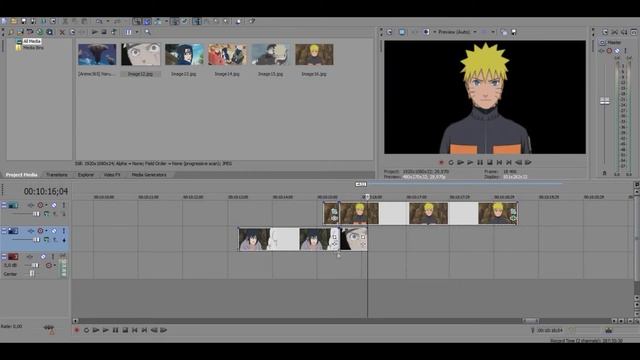Collapse video track 2 using its minimize icon
640x360 pixels.
coord(4,231)
